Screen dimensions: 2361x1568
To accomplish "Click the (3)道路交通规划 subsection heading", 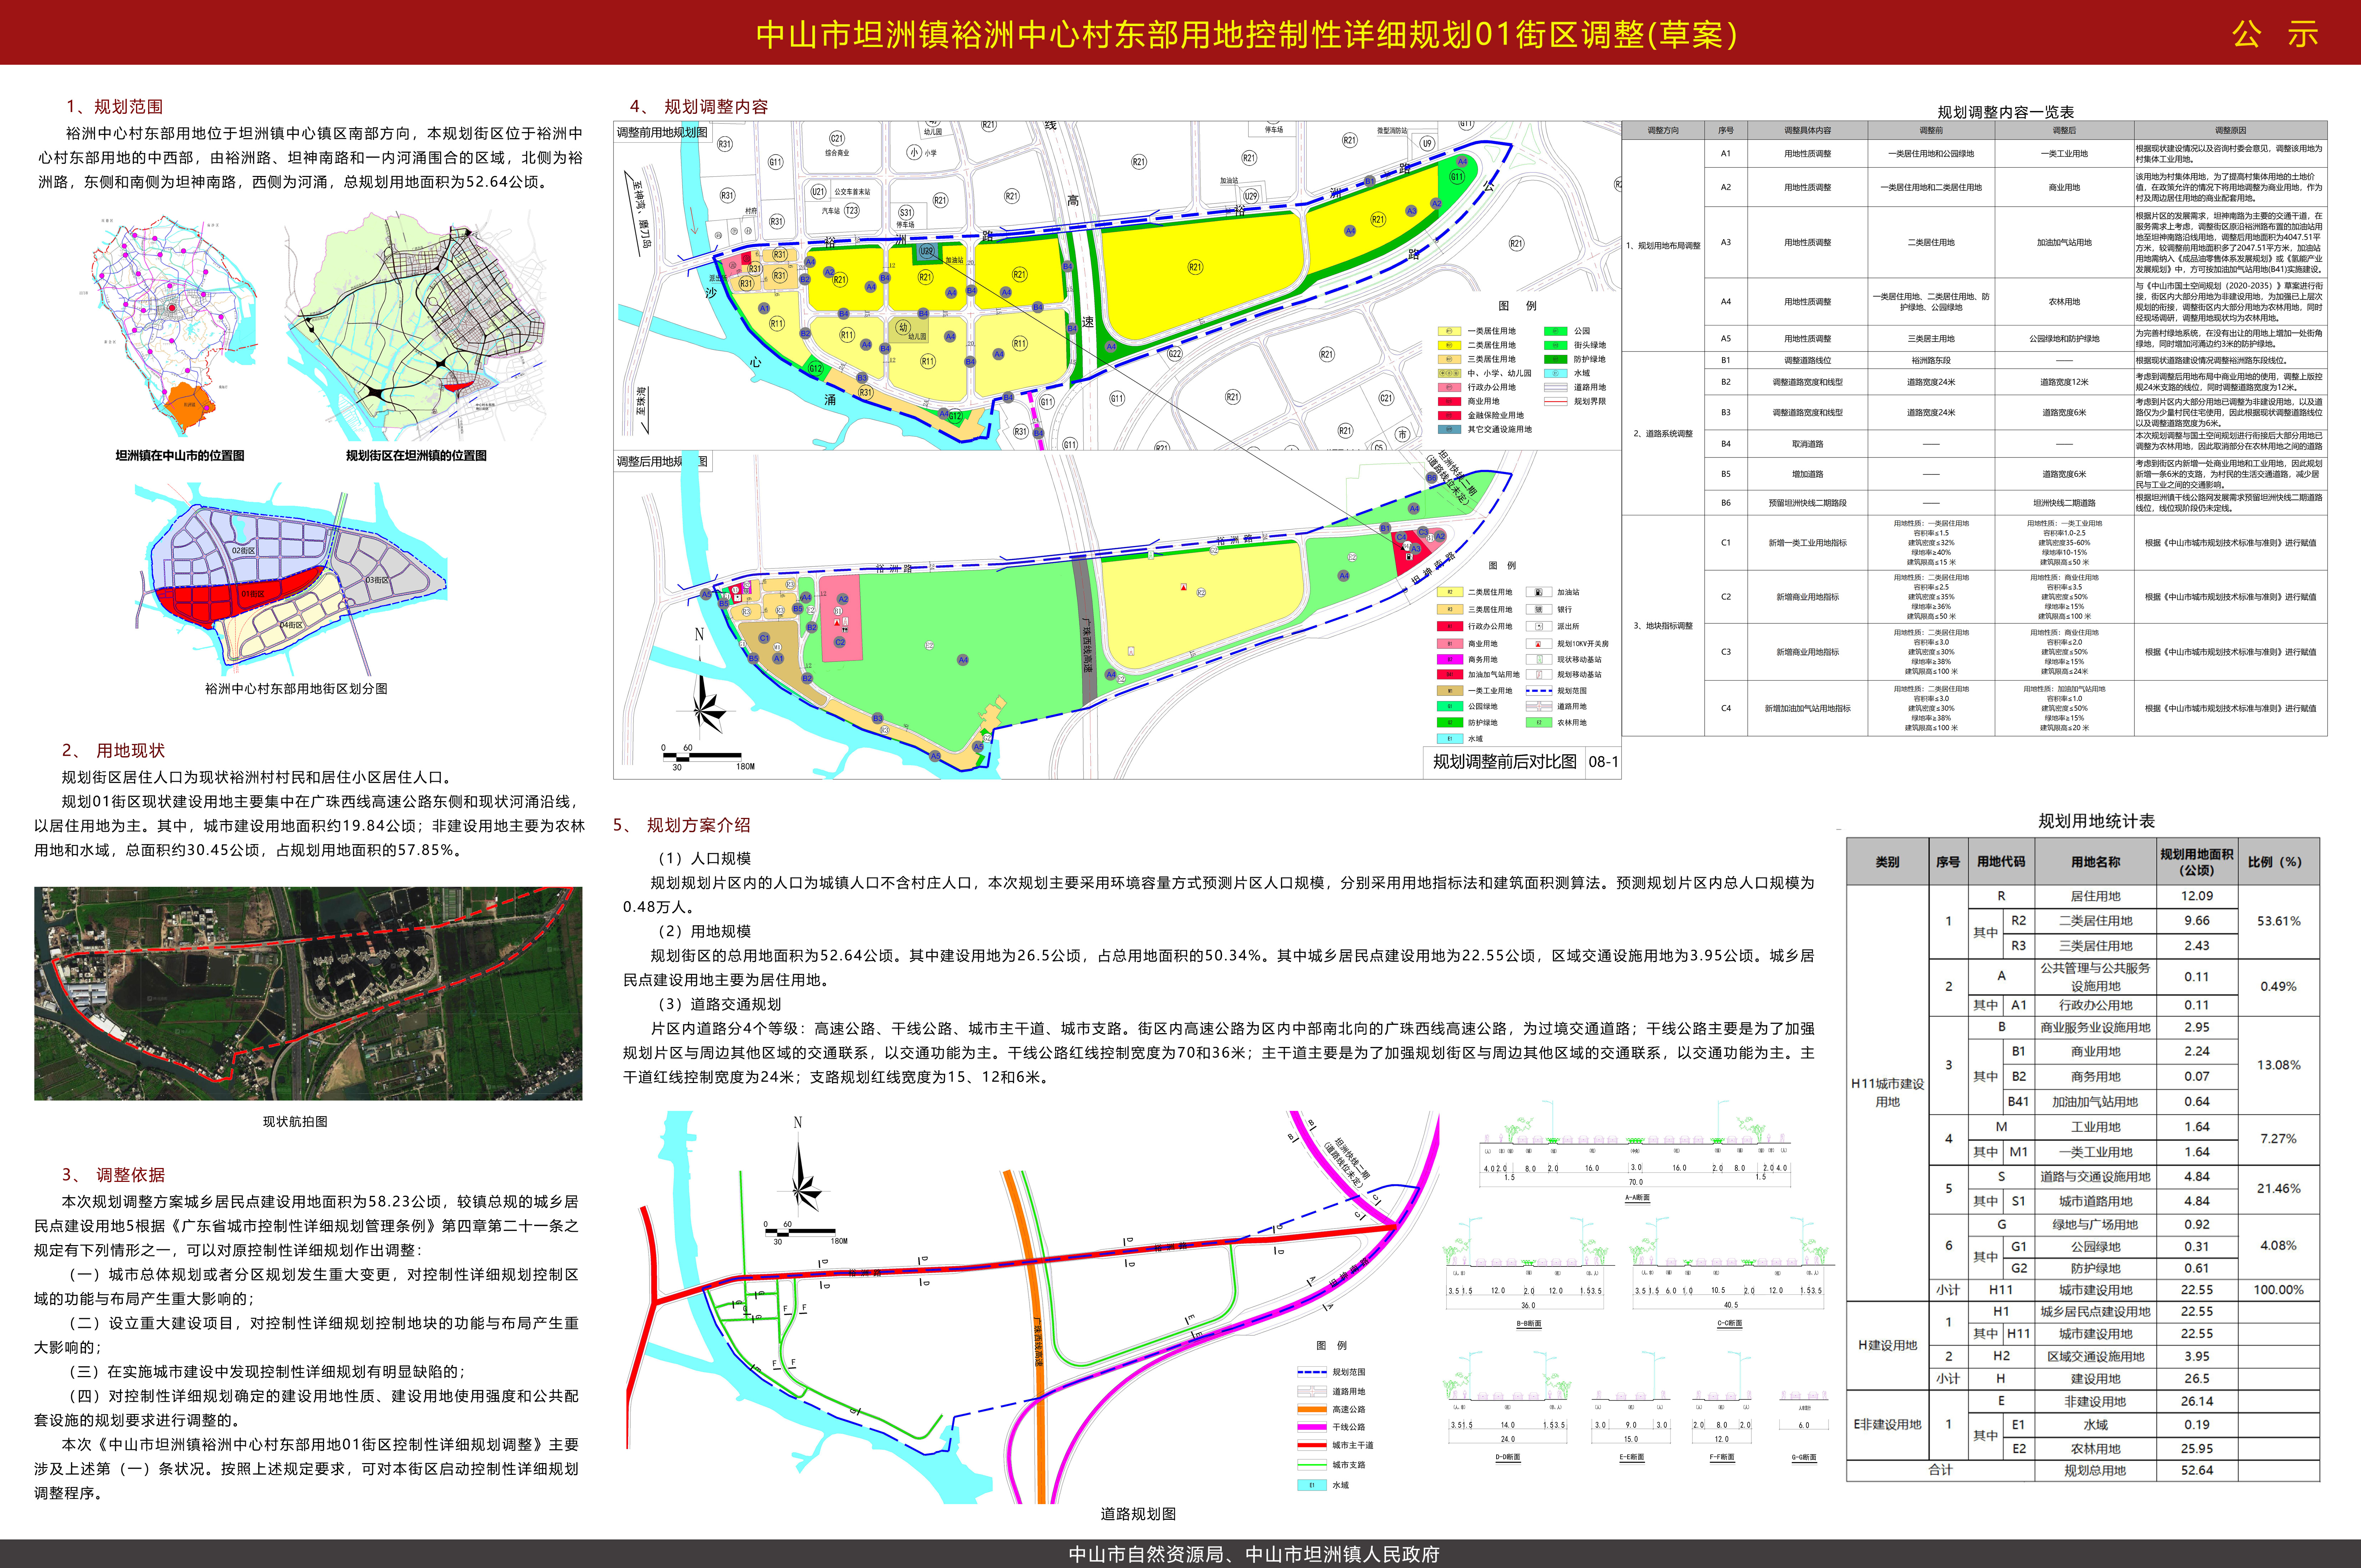I will (719, 1004).
